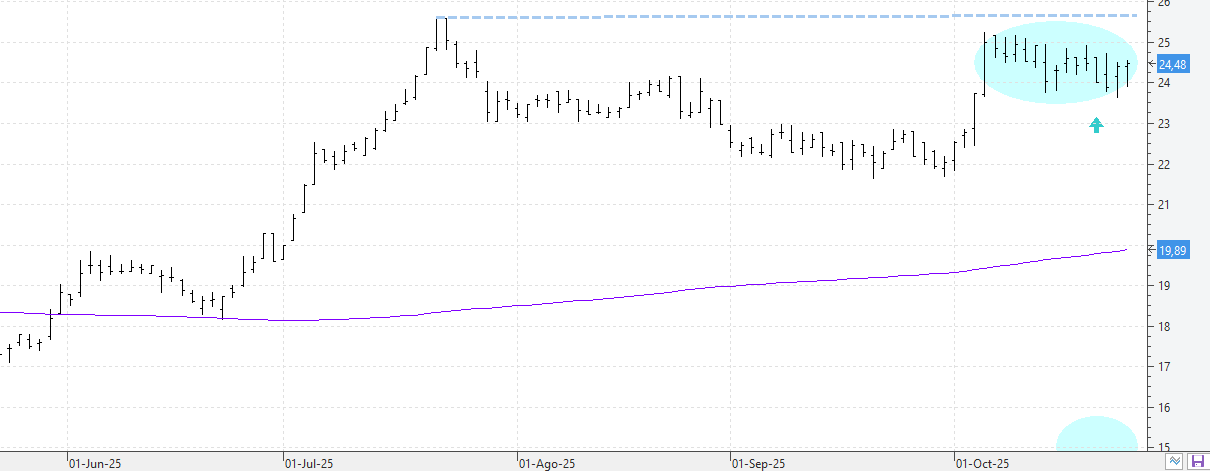Click the 01-Sep-25 date label

[x=760, y=464]
